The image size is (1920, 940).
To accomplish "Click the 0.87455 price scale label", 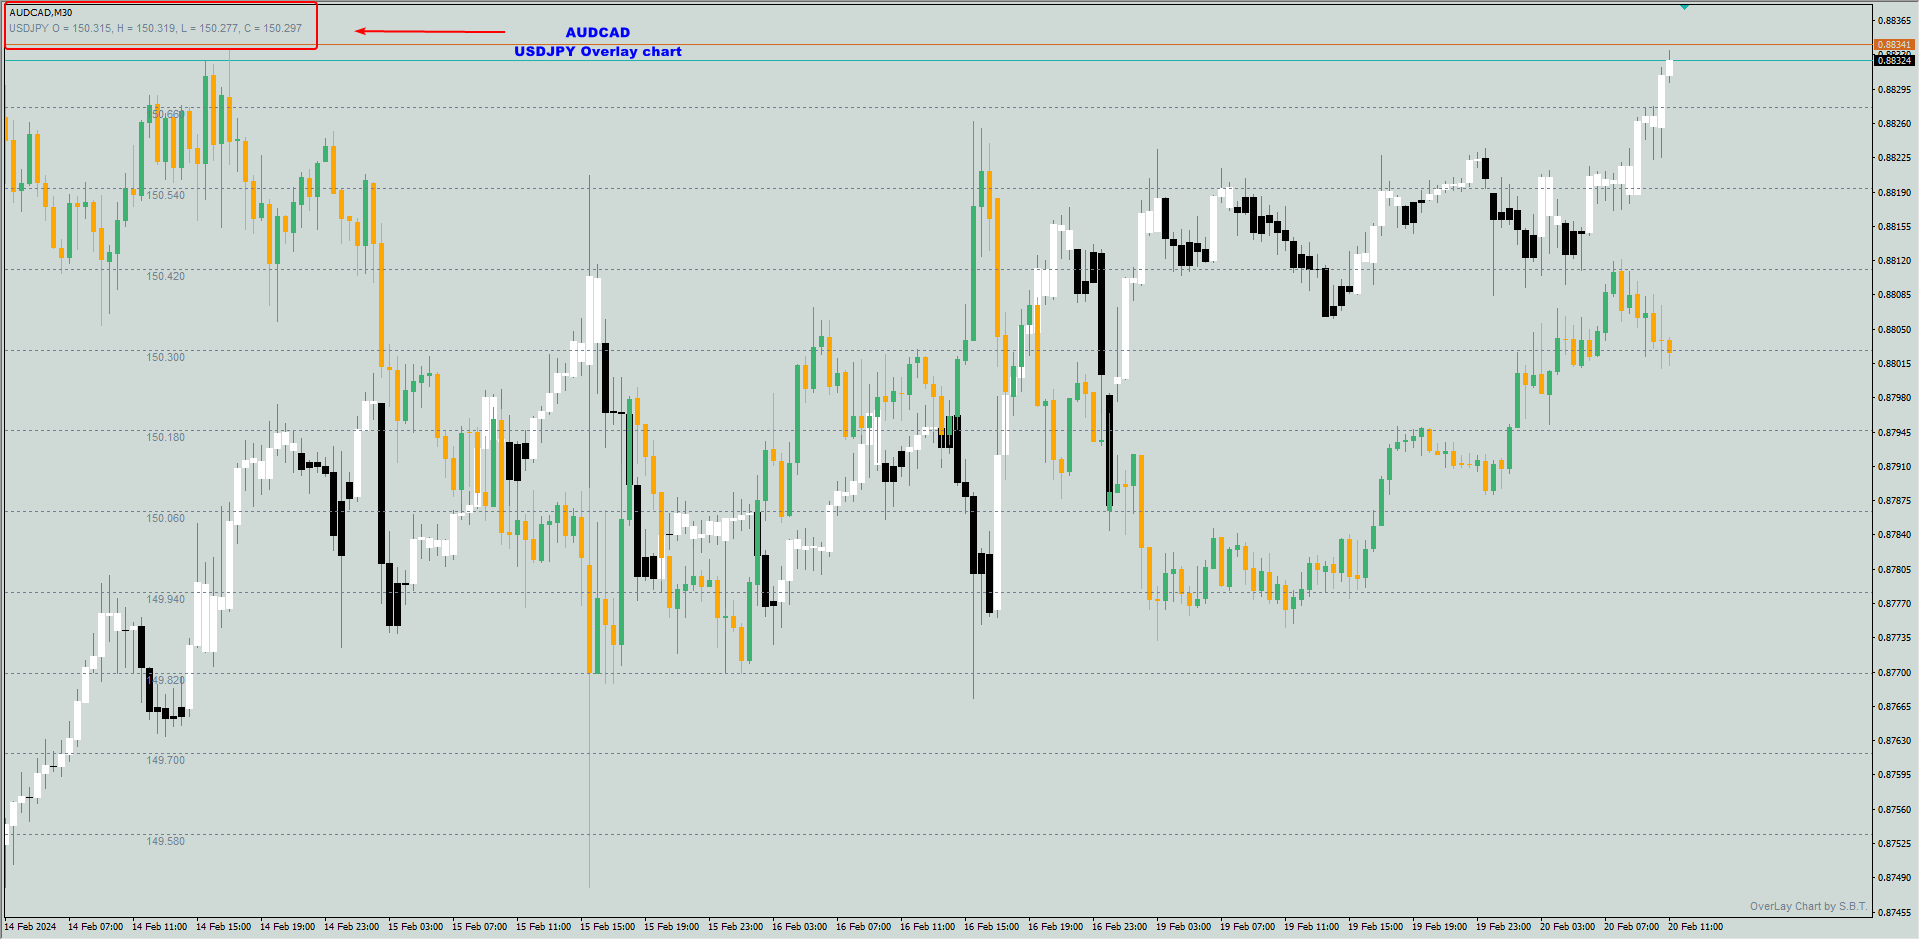I will [x=1895, y=913].
